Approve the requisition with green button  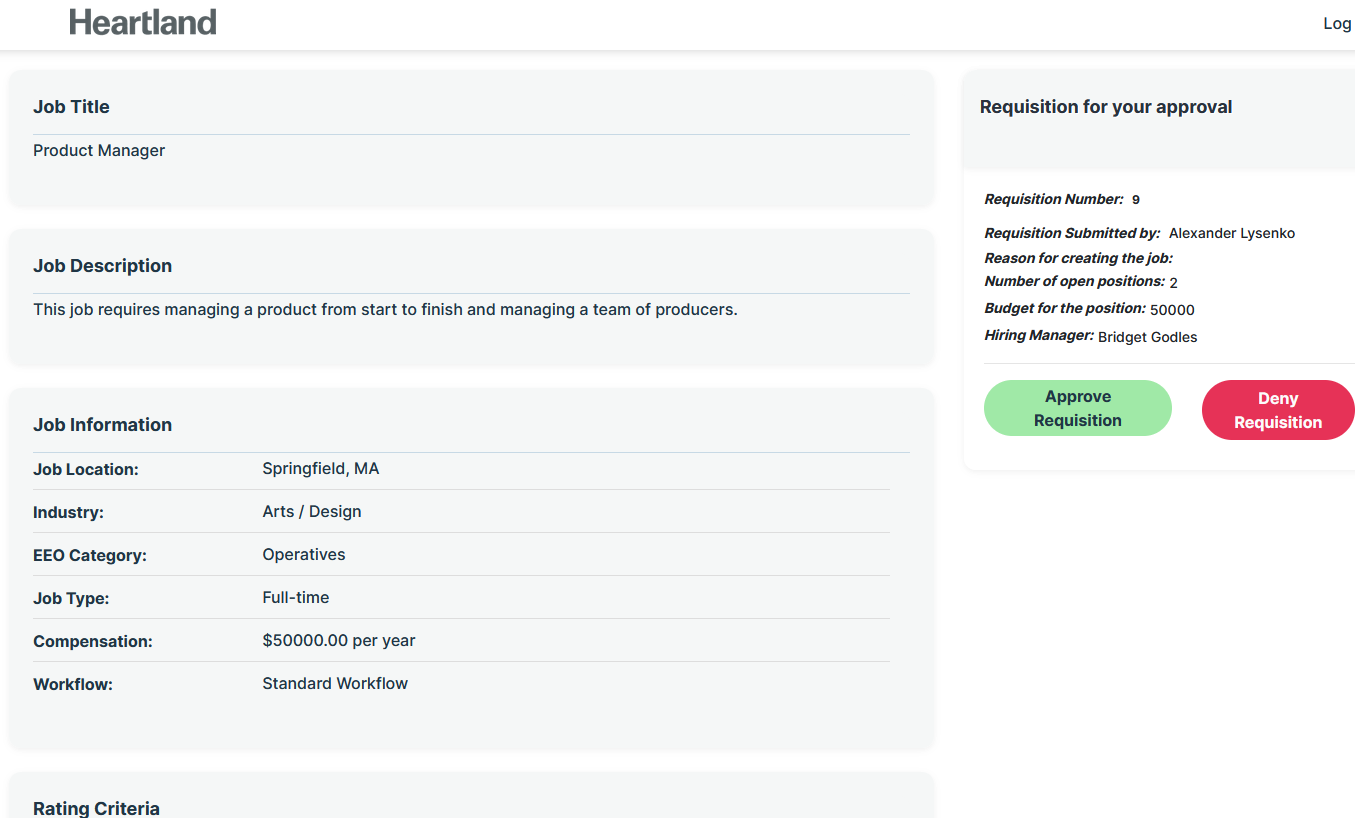point(1077,408)
